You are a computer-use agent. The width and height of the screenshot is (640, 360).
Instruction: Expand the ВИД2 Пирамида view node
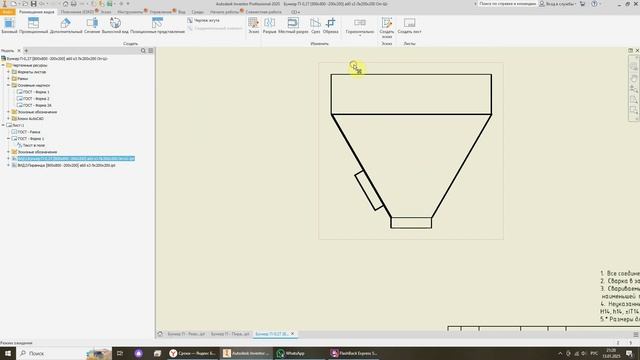tap(9, 165)
